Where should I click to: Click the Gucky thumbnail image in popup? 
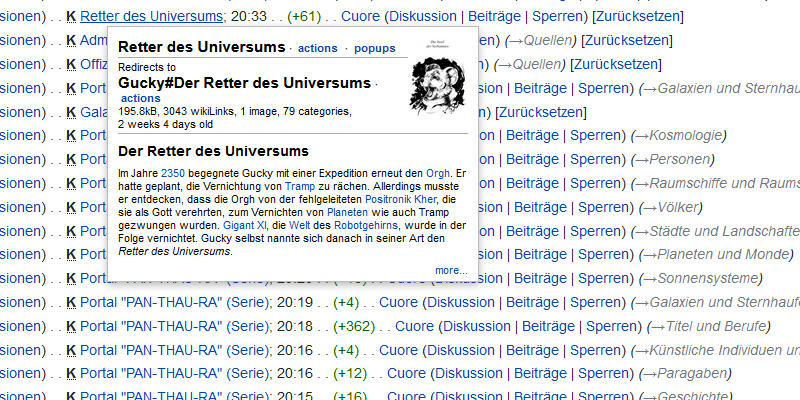pyautogui.click(x=438, y=77)
